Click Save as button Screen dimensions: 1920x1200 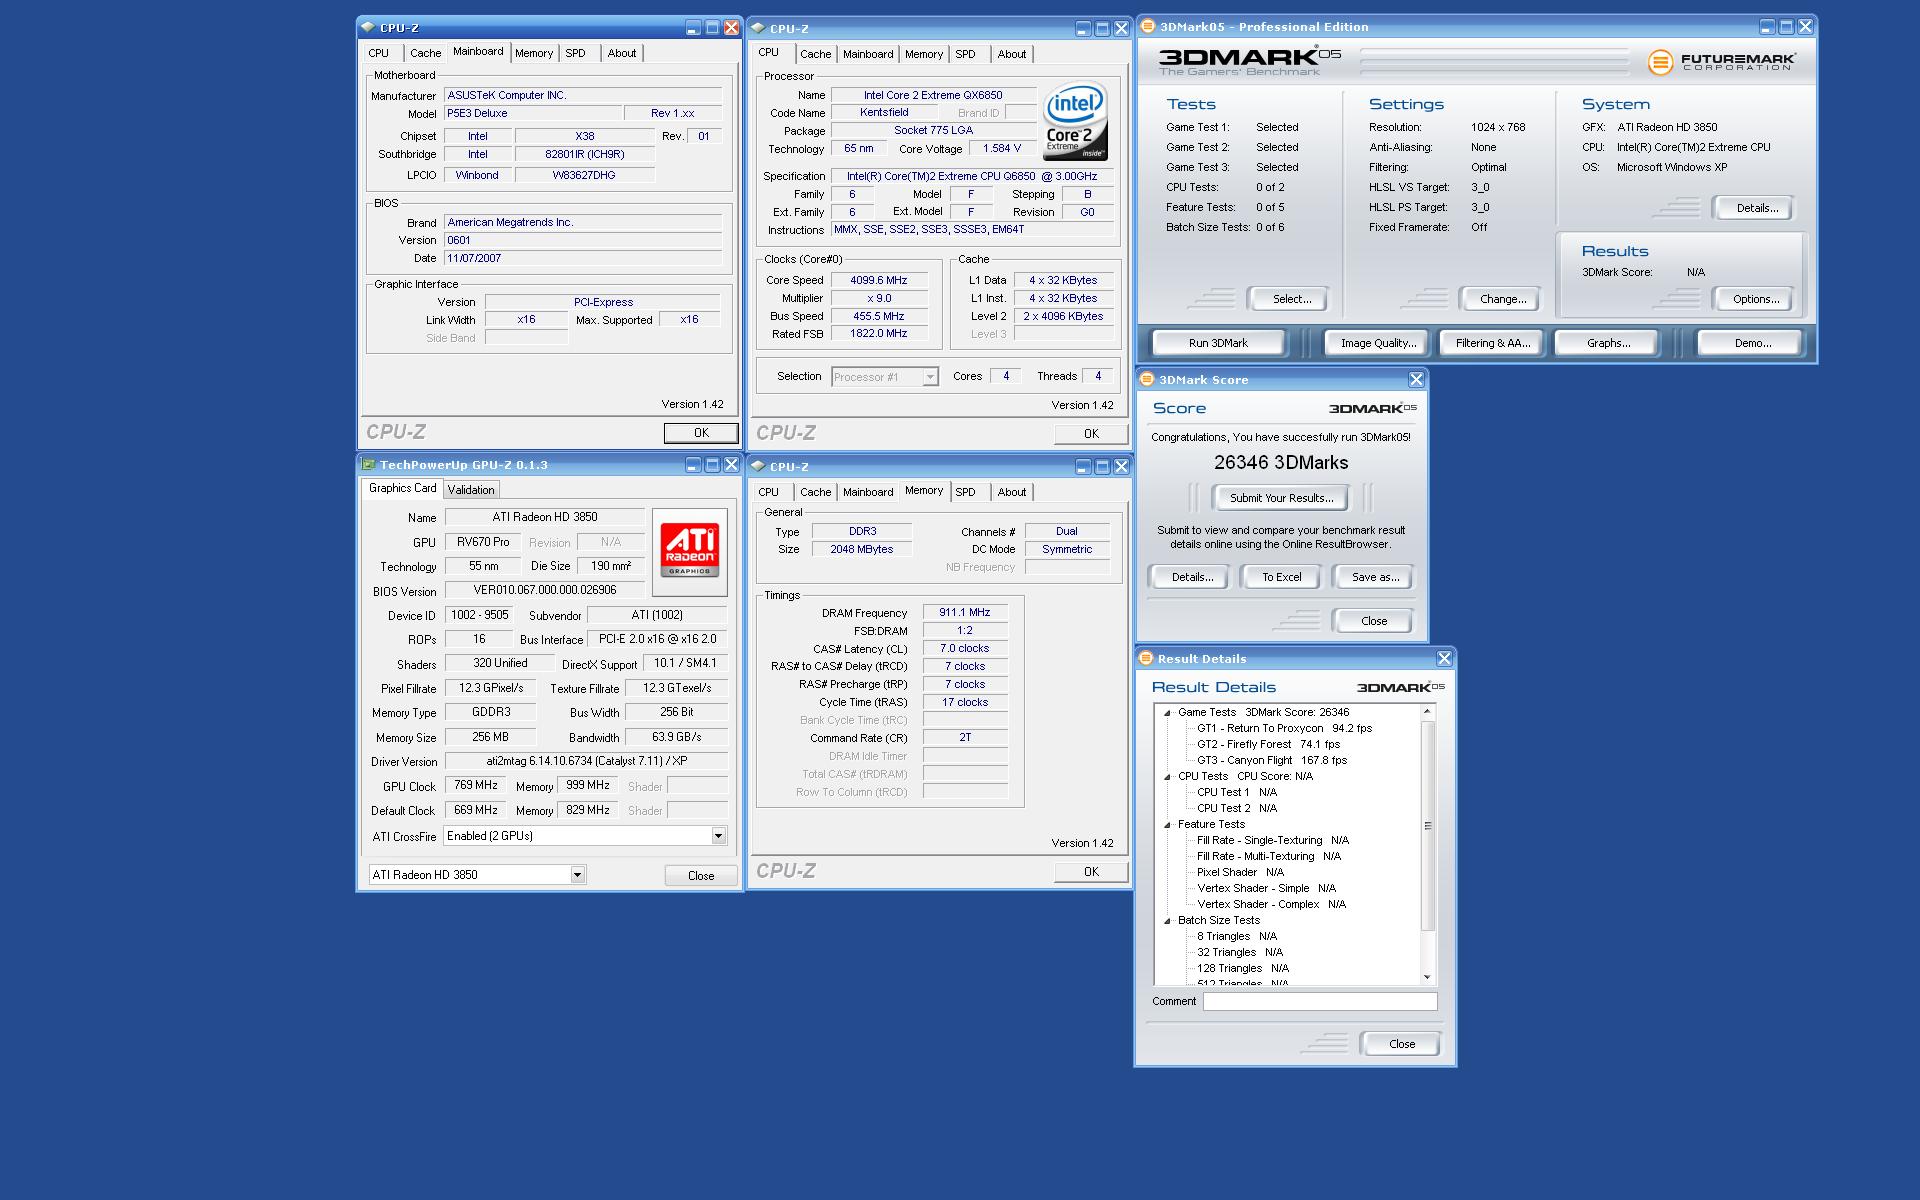1375,577
